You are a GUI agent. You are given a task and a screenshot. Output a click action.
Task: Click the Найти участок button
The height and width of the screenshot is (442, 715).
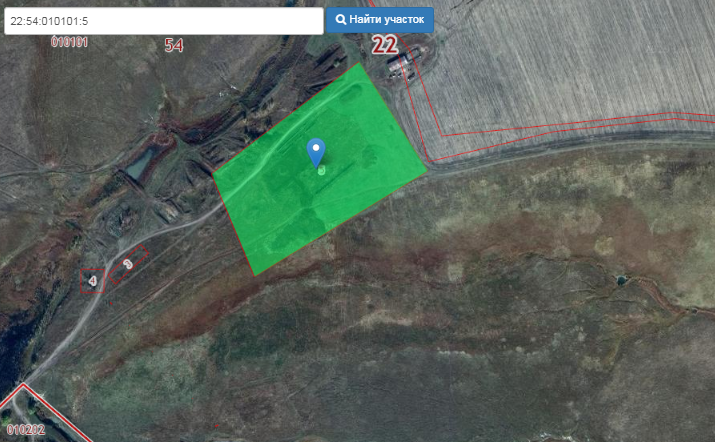[380, 20]
